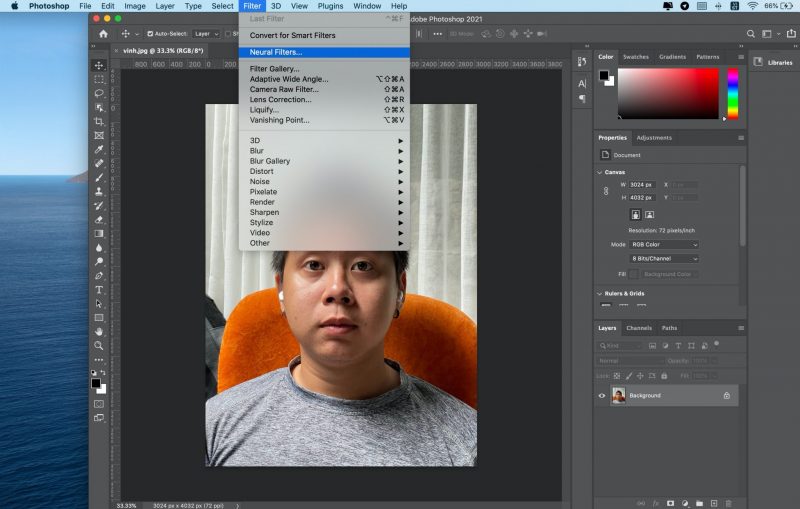Collapse the Rulers & Grids section
The width and height of the screenshot is (800, 509).
[600, 294]
